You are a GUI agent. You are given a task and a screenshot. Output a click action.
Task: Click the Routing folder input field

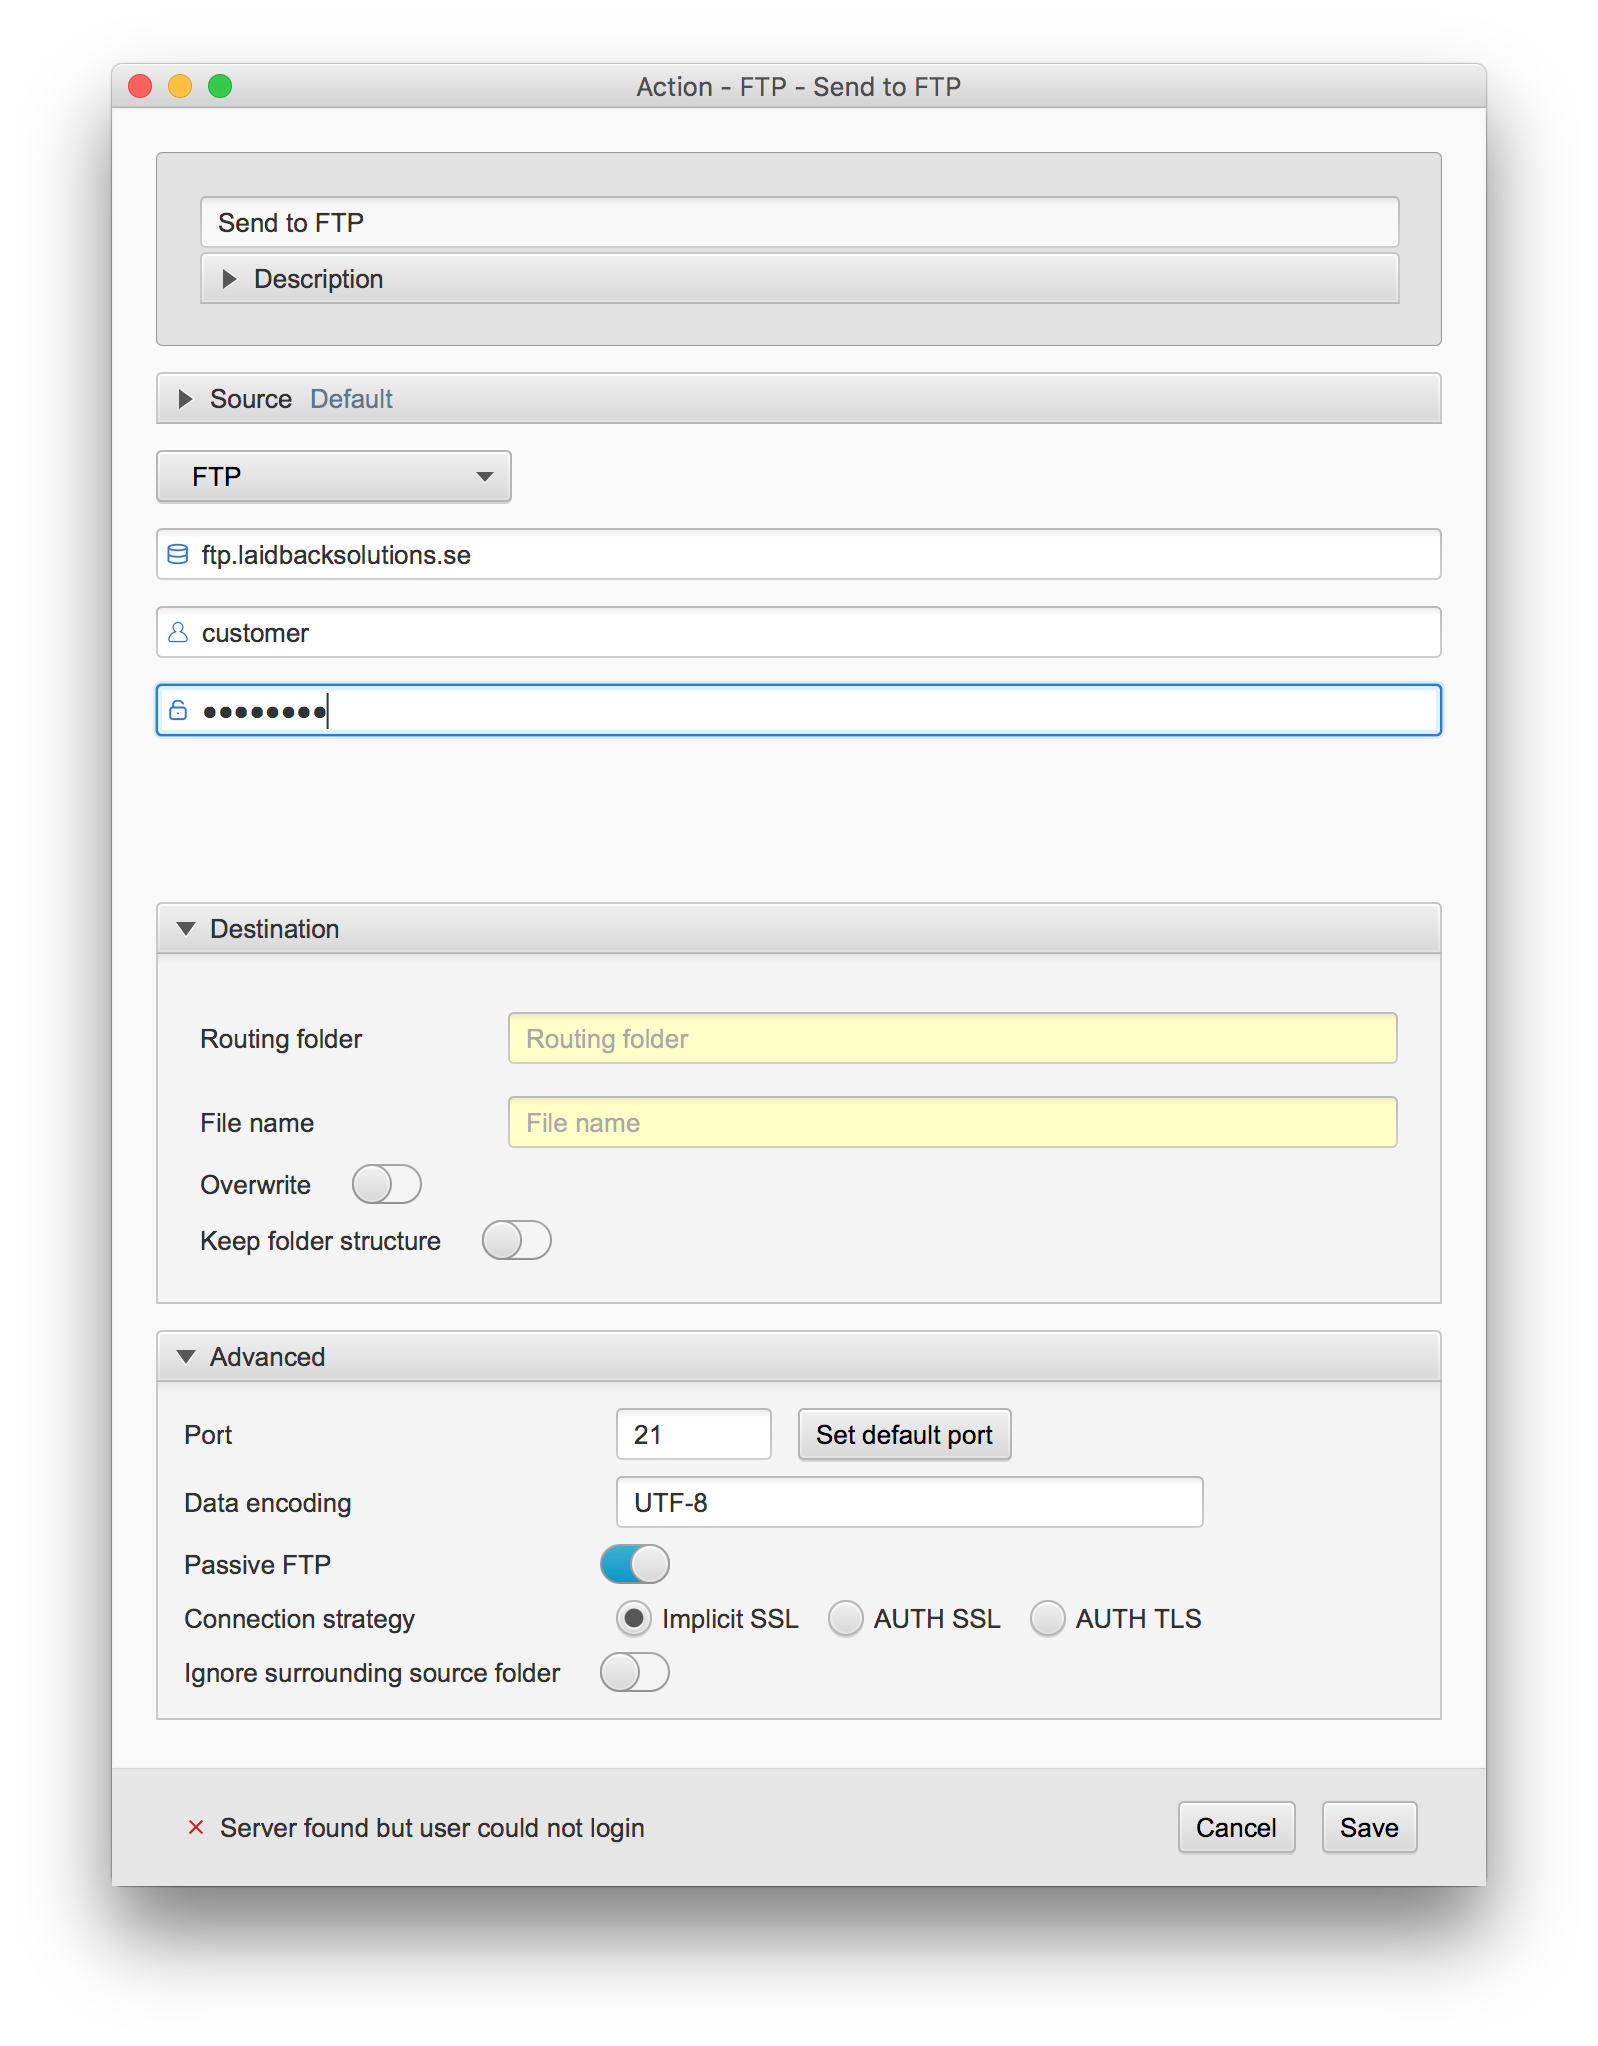point(952,1038)
